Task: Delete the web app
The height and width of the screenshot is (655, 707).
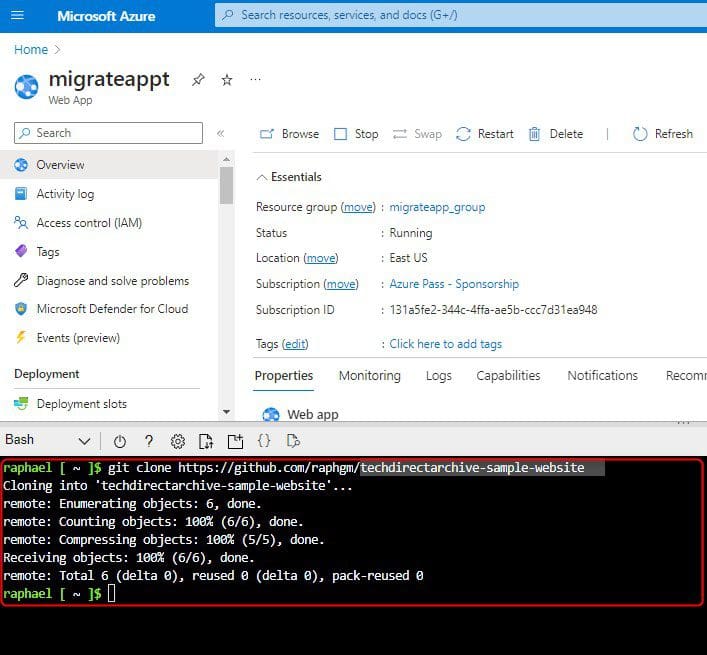Action: click(556, 134)
